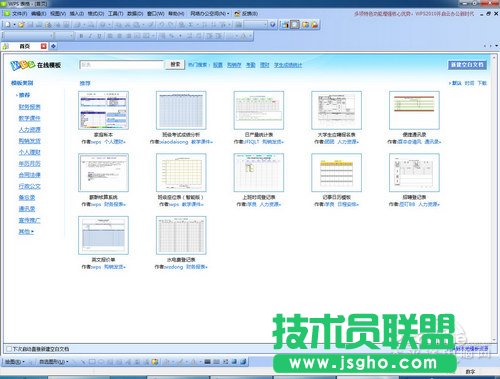The height and width of the screenshot is (379, 500).
Task: Expand the 其他 category in sidebar
Action: click(x=26, y=232)
